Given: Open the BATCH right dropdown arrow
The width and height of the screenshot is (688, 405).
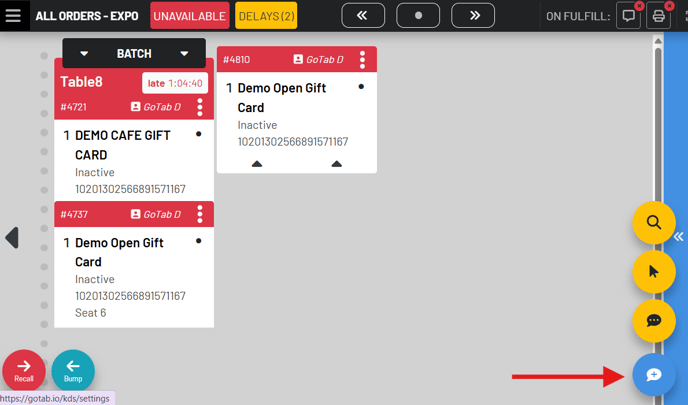Looking at the screenshot, I should click(x=184, y=54).
